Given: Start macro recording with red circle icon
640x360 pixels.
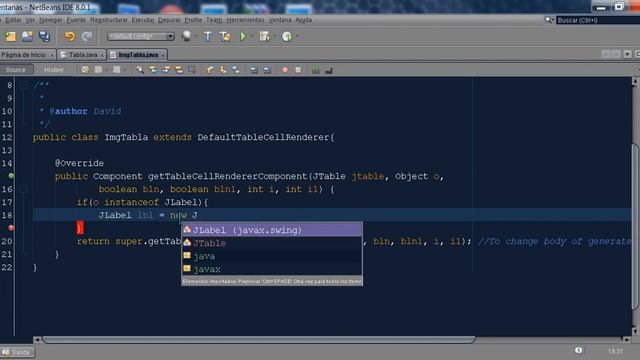Looking at the screenshot, I should point(285,70).
